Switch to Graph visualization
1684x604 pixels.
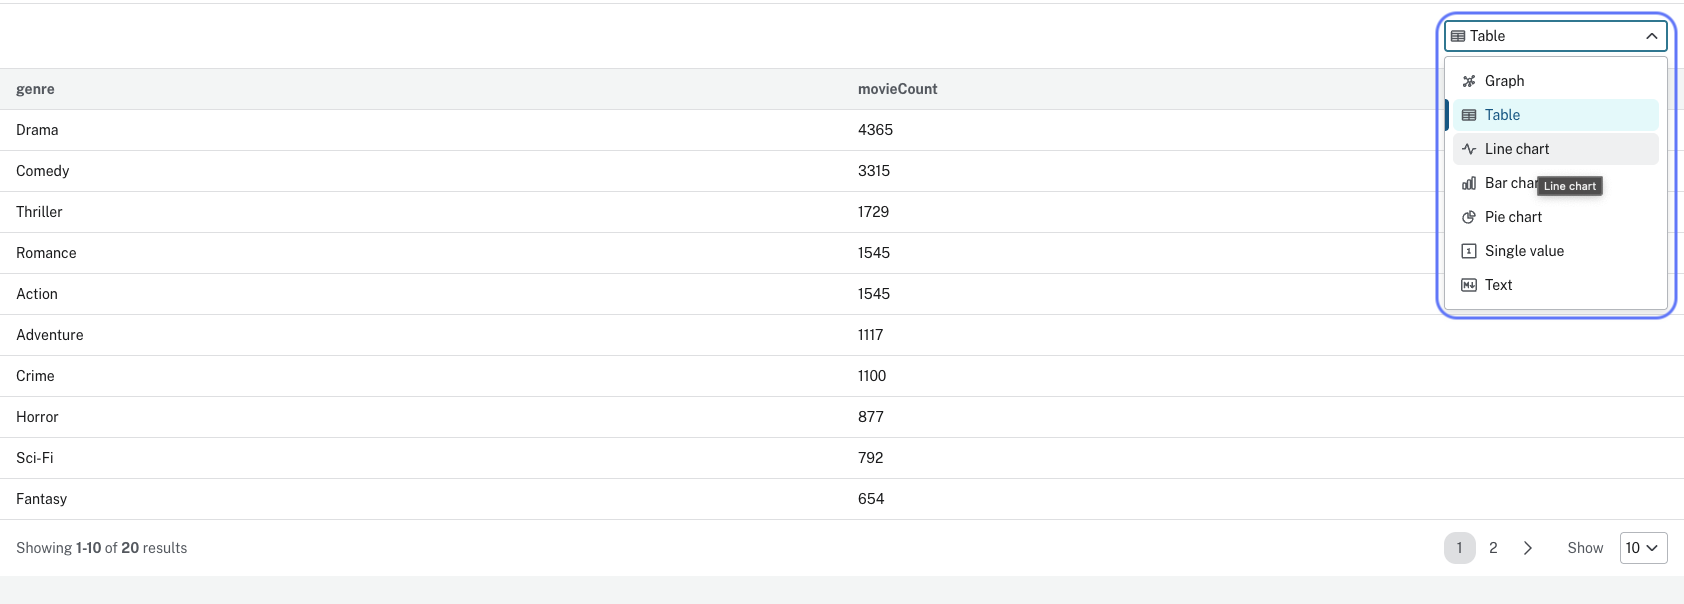click(1504, 81)
